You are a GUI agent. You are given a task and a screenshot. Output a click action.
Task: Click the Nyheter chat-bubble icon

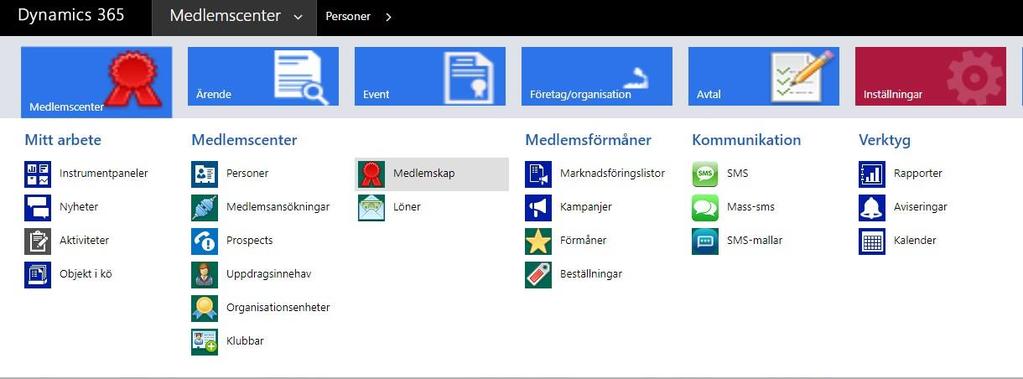tap(37, 207)
